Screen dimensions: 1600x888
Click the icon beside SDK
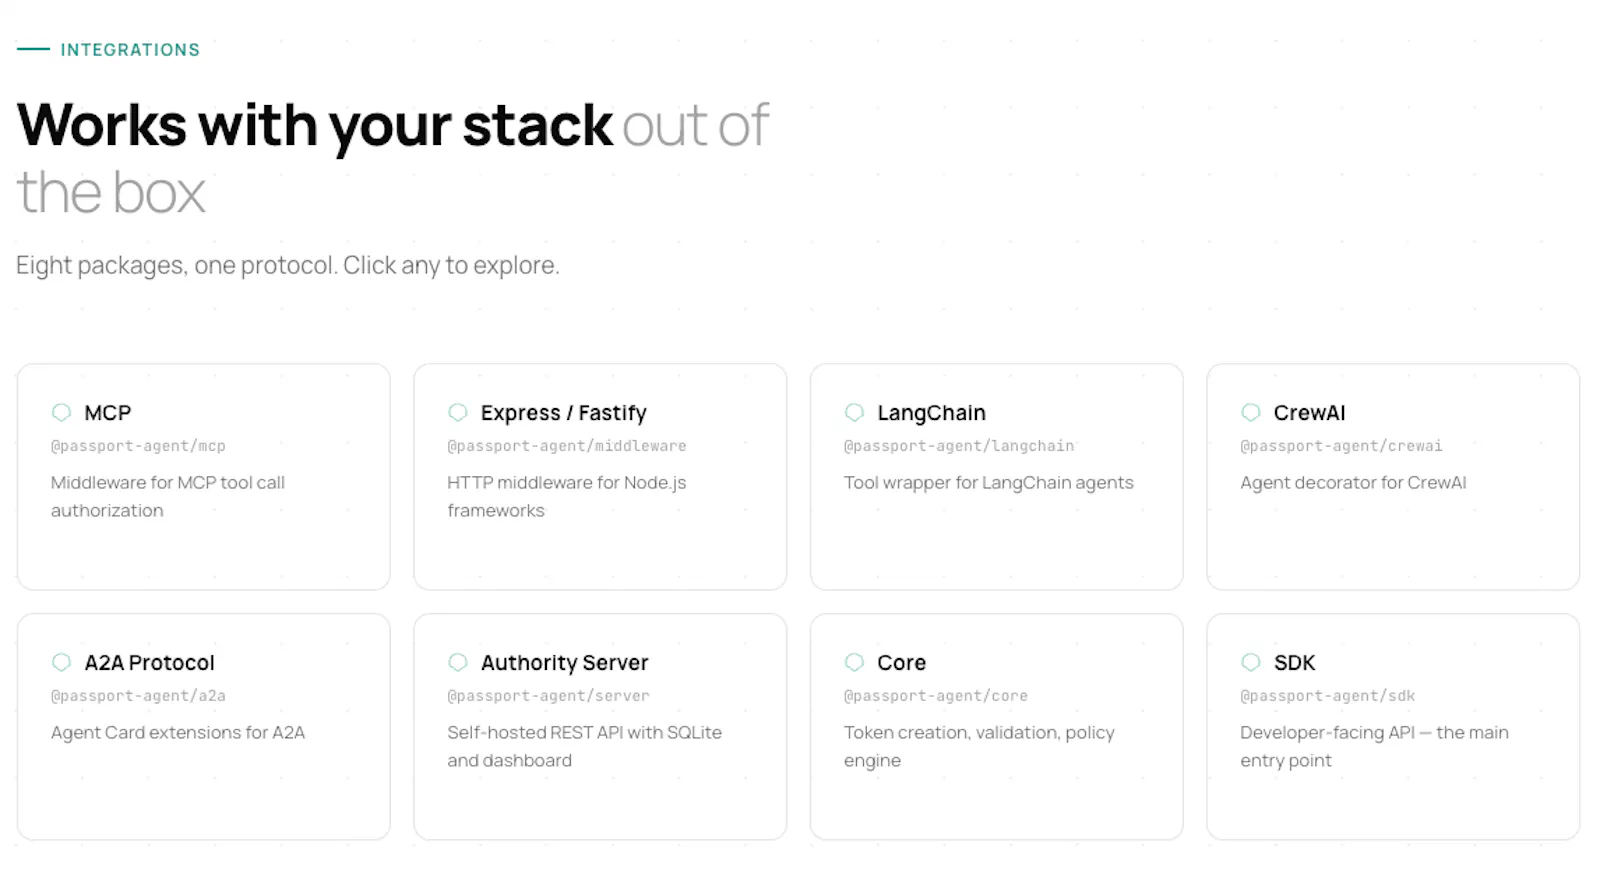tap(1251, 662)
